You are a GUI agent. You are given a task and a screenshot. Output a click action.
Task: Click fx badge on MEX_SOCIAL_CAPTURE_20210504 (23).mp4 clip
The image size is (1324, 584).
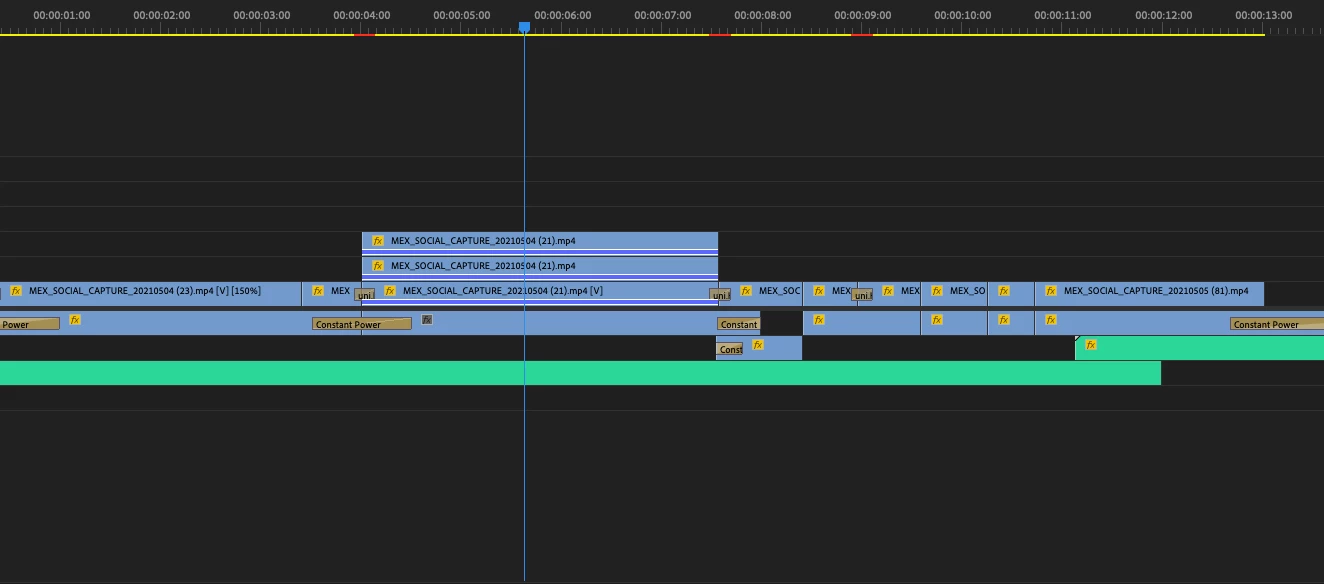(x=16, y=291)
